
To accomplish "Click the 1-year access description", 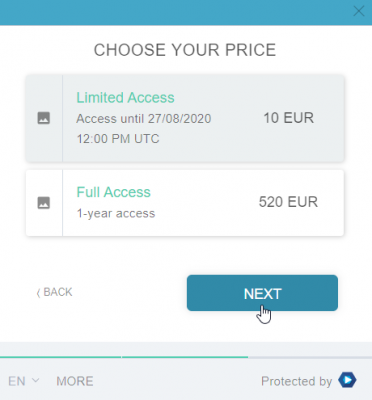I will tap(116, 213).
